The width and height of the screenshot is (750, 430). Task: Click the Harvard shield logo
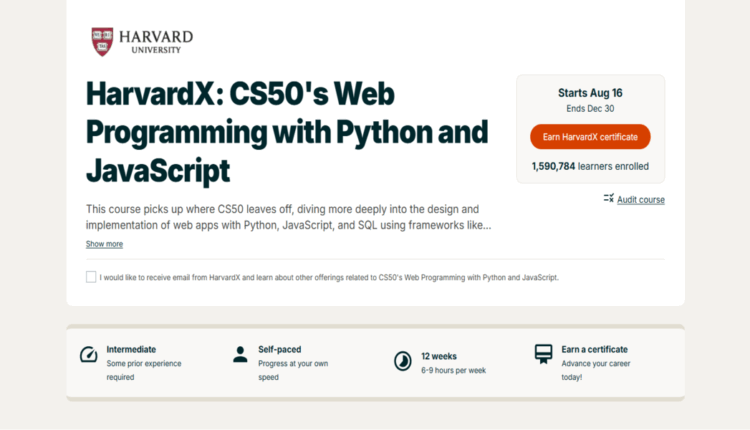click(101, 41)
